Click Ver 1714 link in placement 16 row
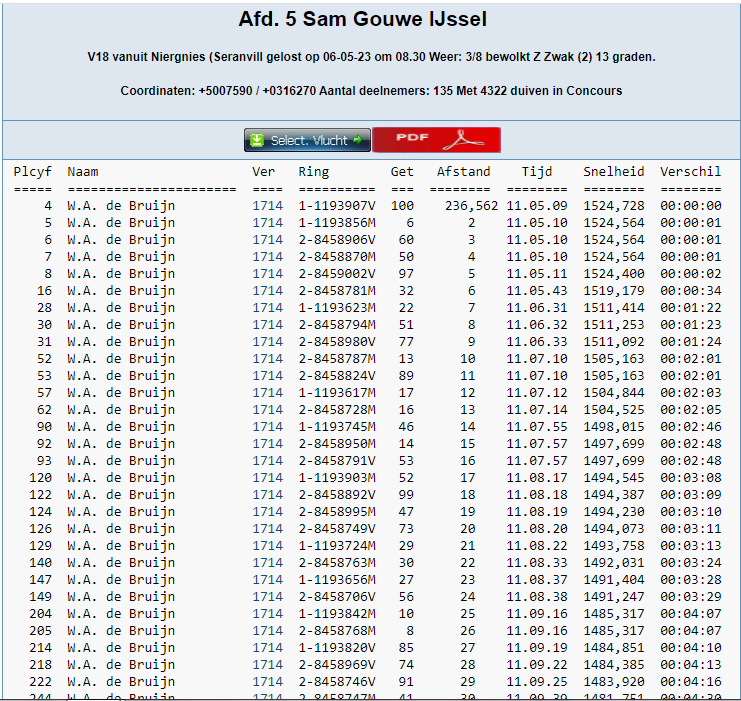 coord(267,291)
